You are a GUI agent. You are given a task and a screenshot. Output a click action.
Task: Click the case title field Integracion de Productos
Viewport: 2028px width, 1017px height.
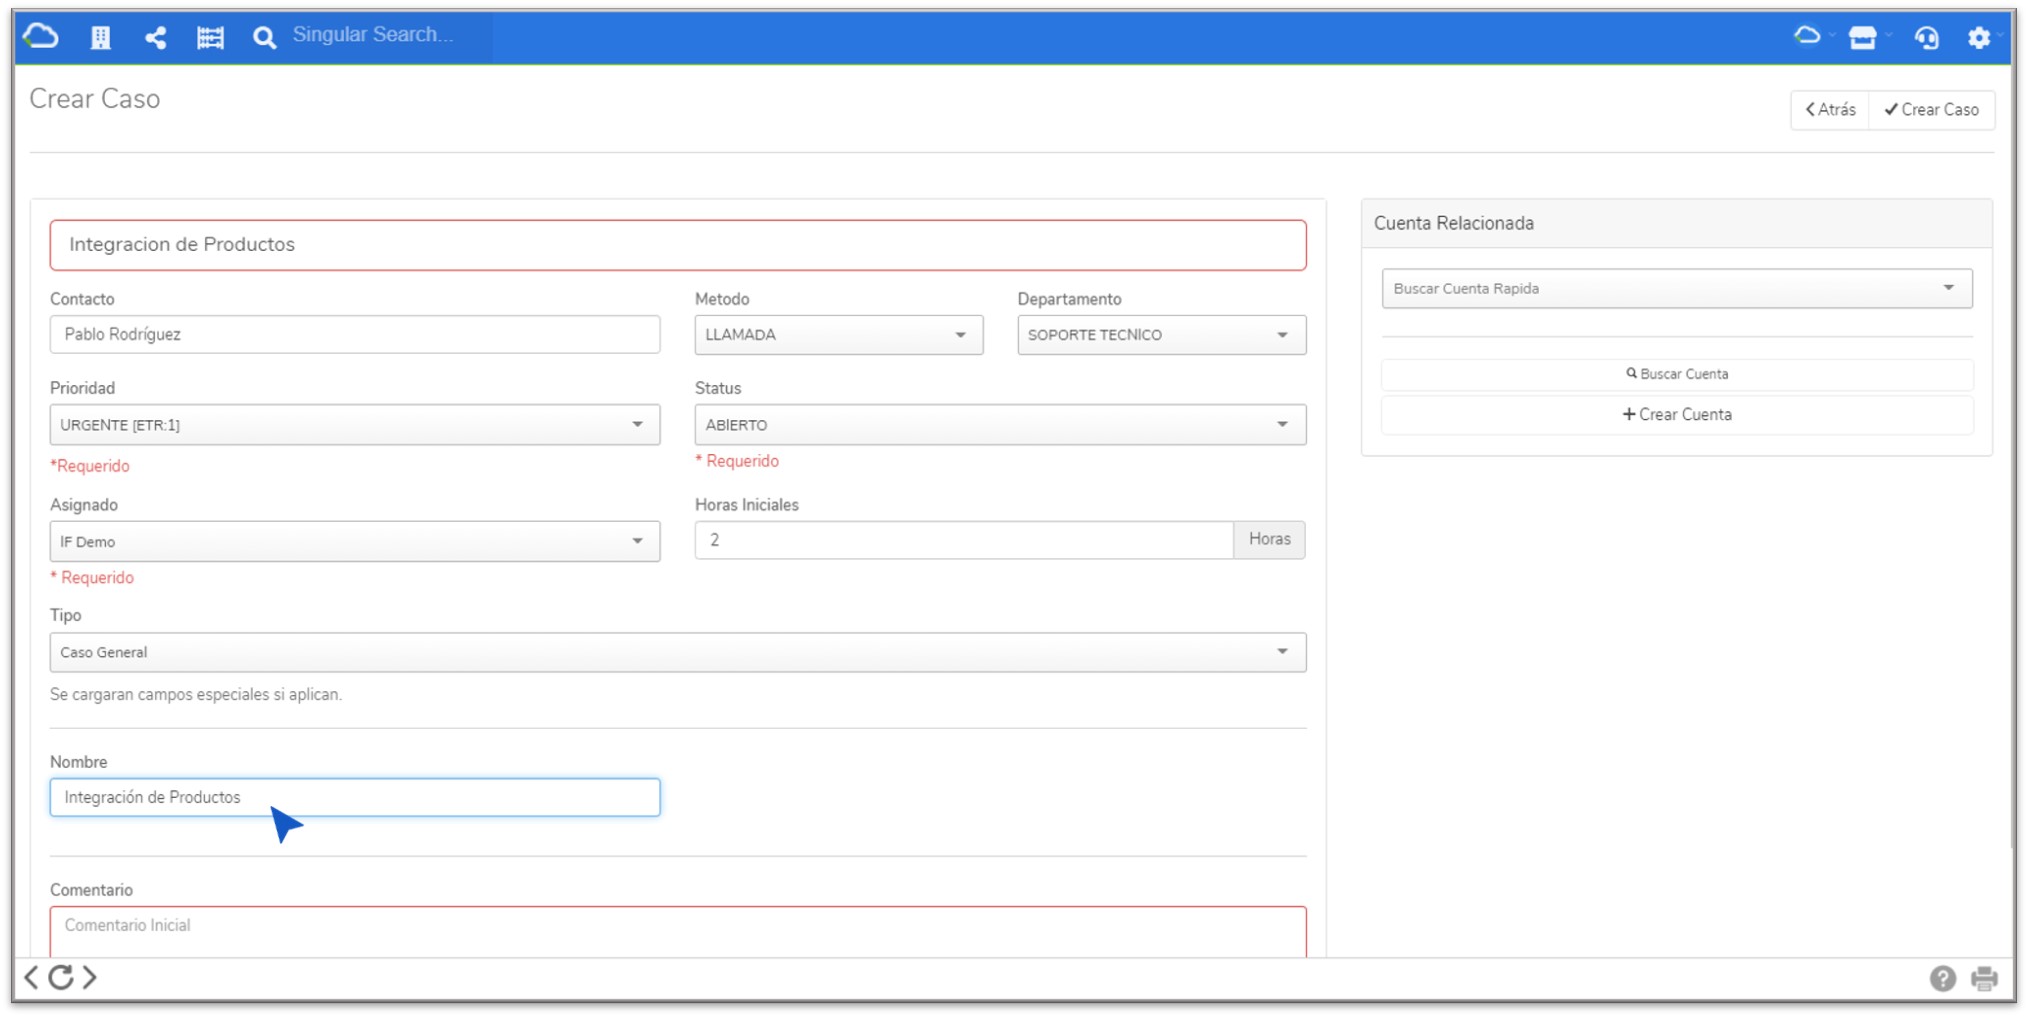[x=678, y=245]
